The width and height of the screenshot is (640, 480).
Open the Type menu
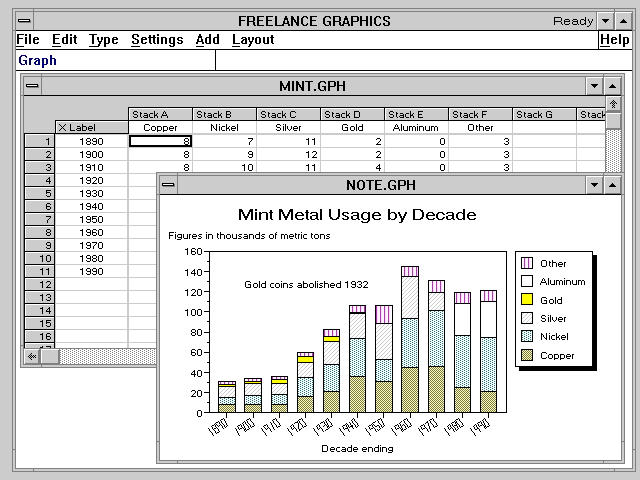click(x=104, y=40)
